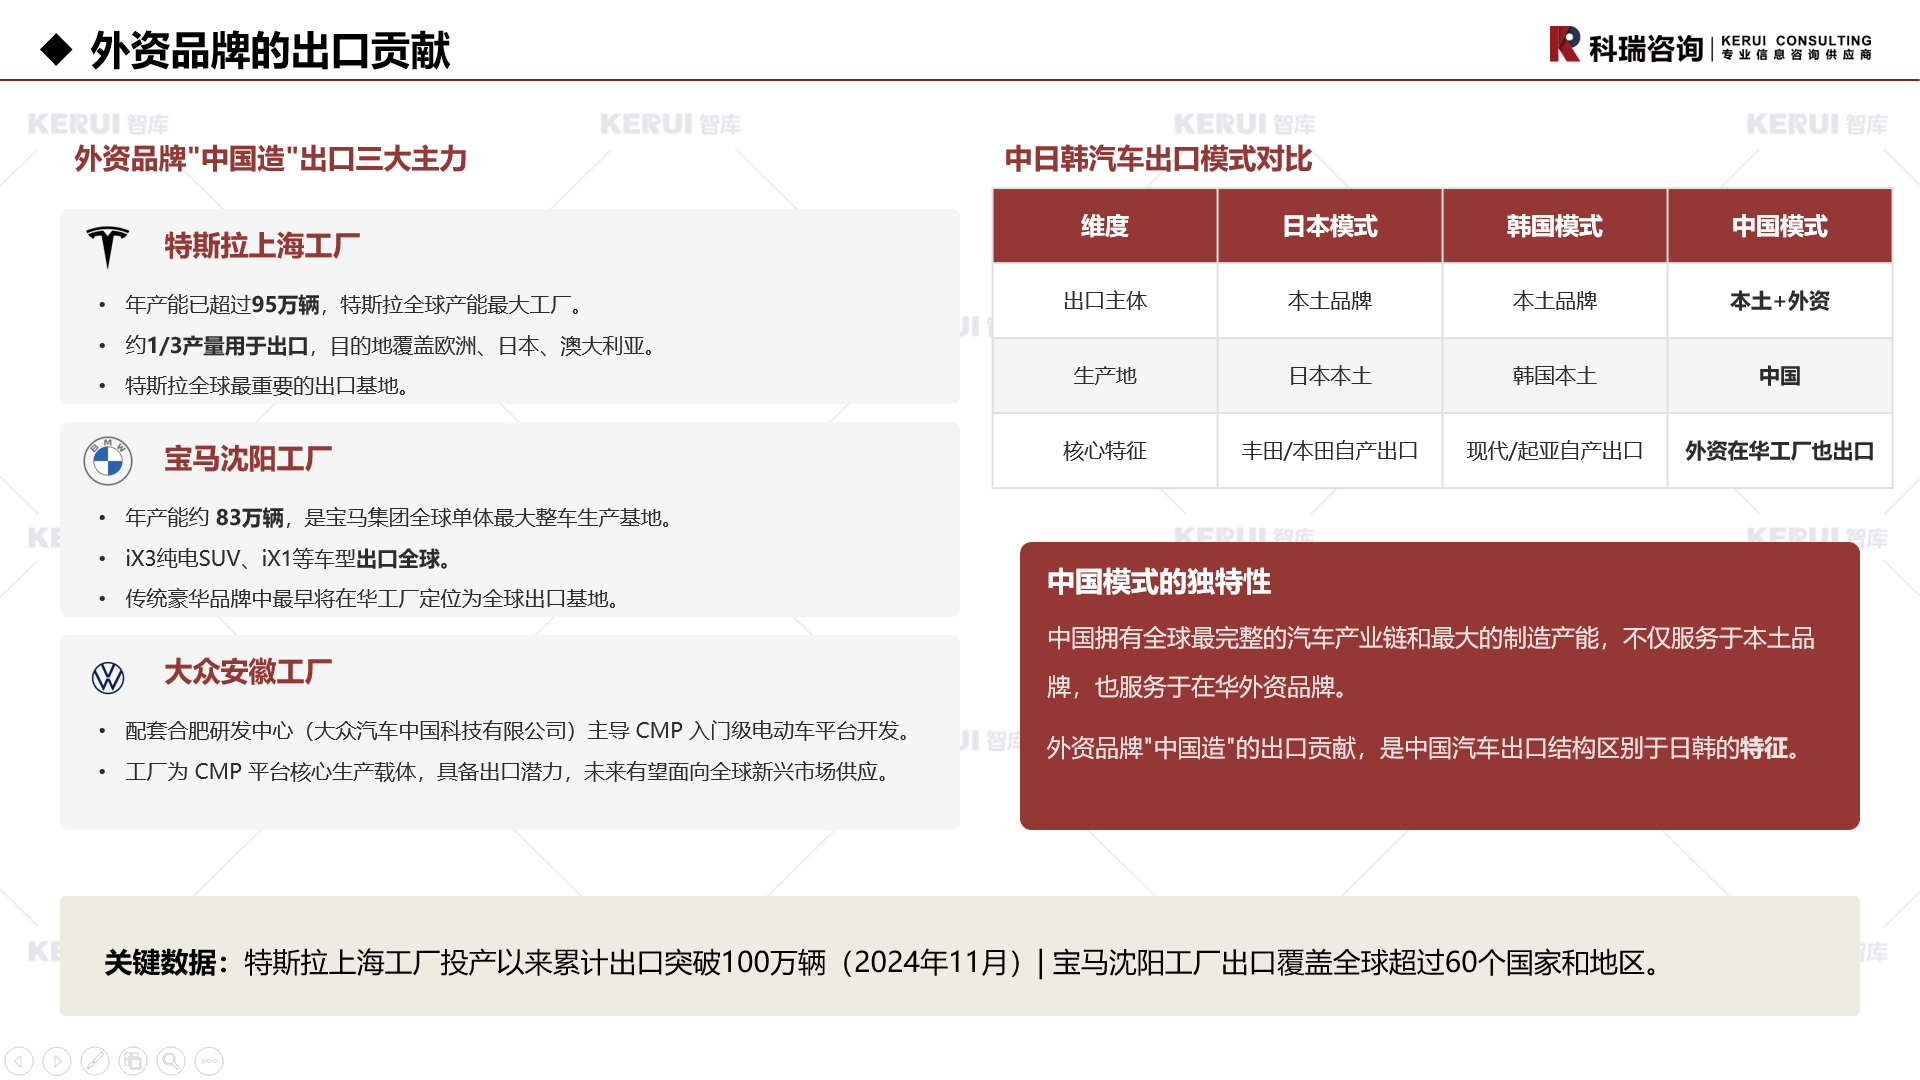This screenshot has height=1080, width=1920.
Task: Activate the slideshow zoom magnifier
Action: coord(171,1060)
